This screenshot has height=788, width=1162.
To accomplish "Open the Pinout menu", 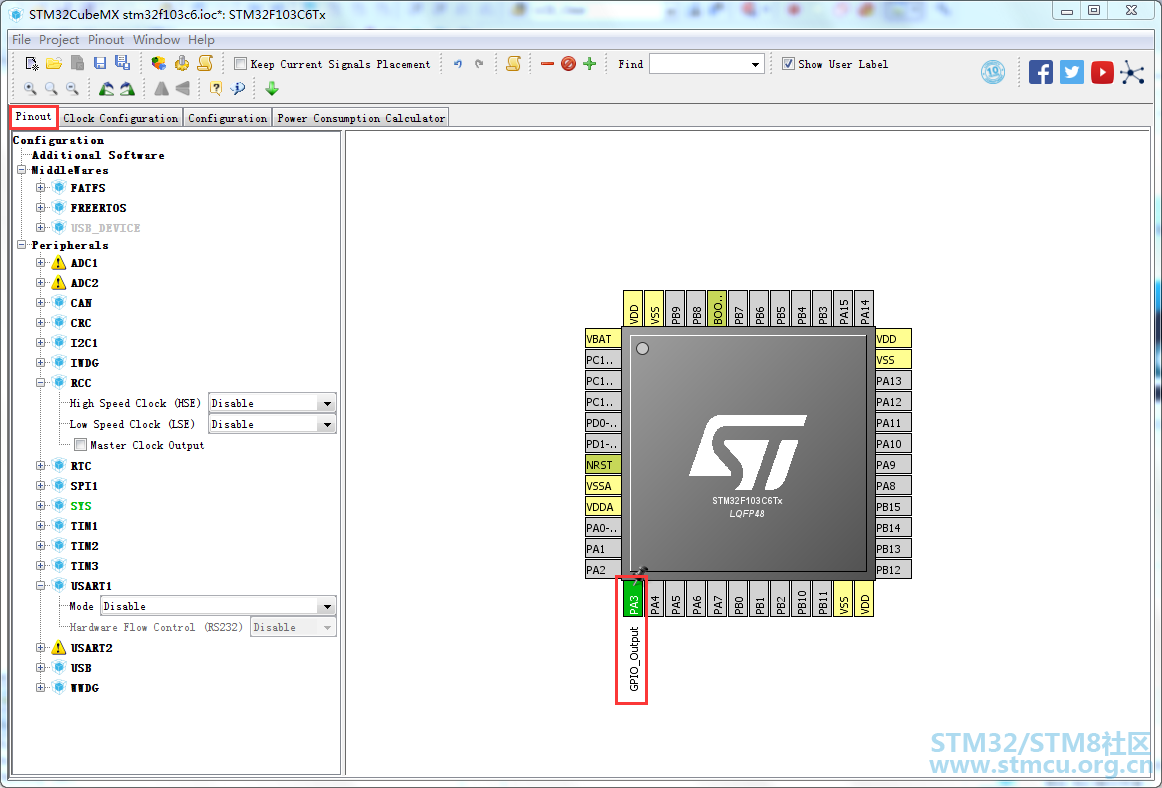I will click(106, 40).
